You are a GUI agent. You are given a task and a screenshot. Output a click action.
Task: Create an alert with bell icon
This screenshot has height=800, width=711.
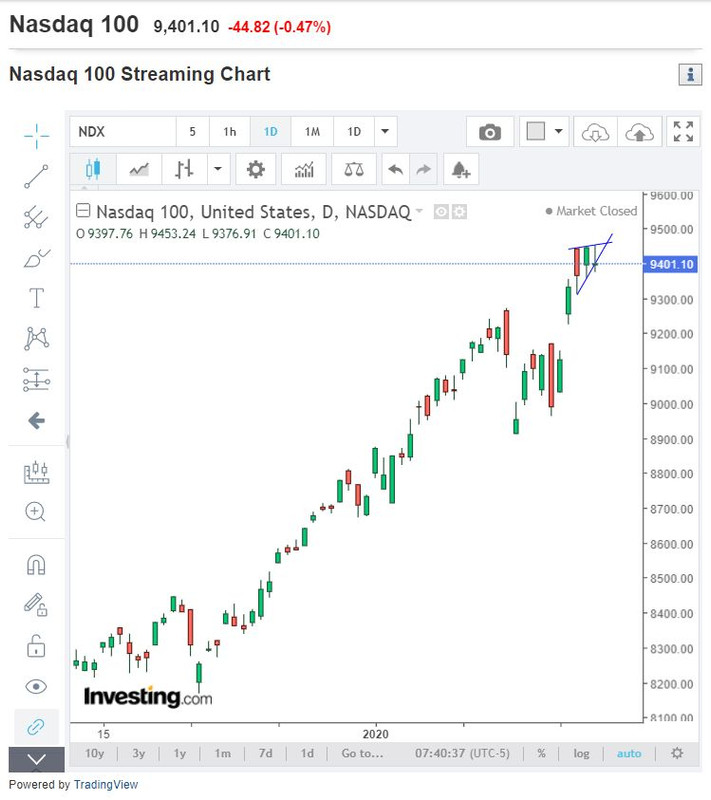point(461,169)
